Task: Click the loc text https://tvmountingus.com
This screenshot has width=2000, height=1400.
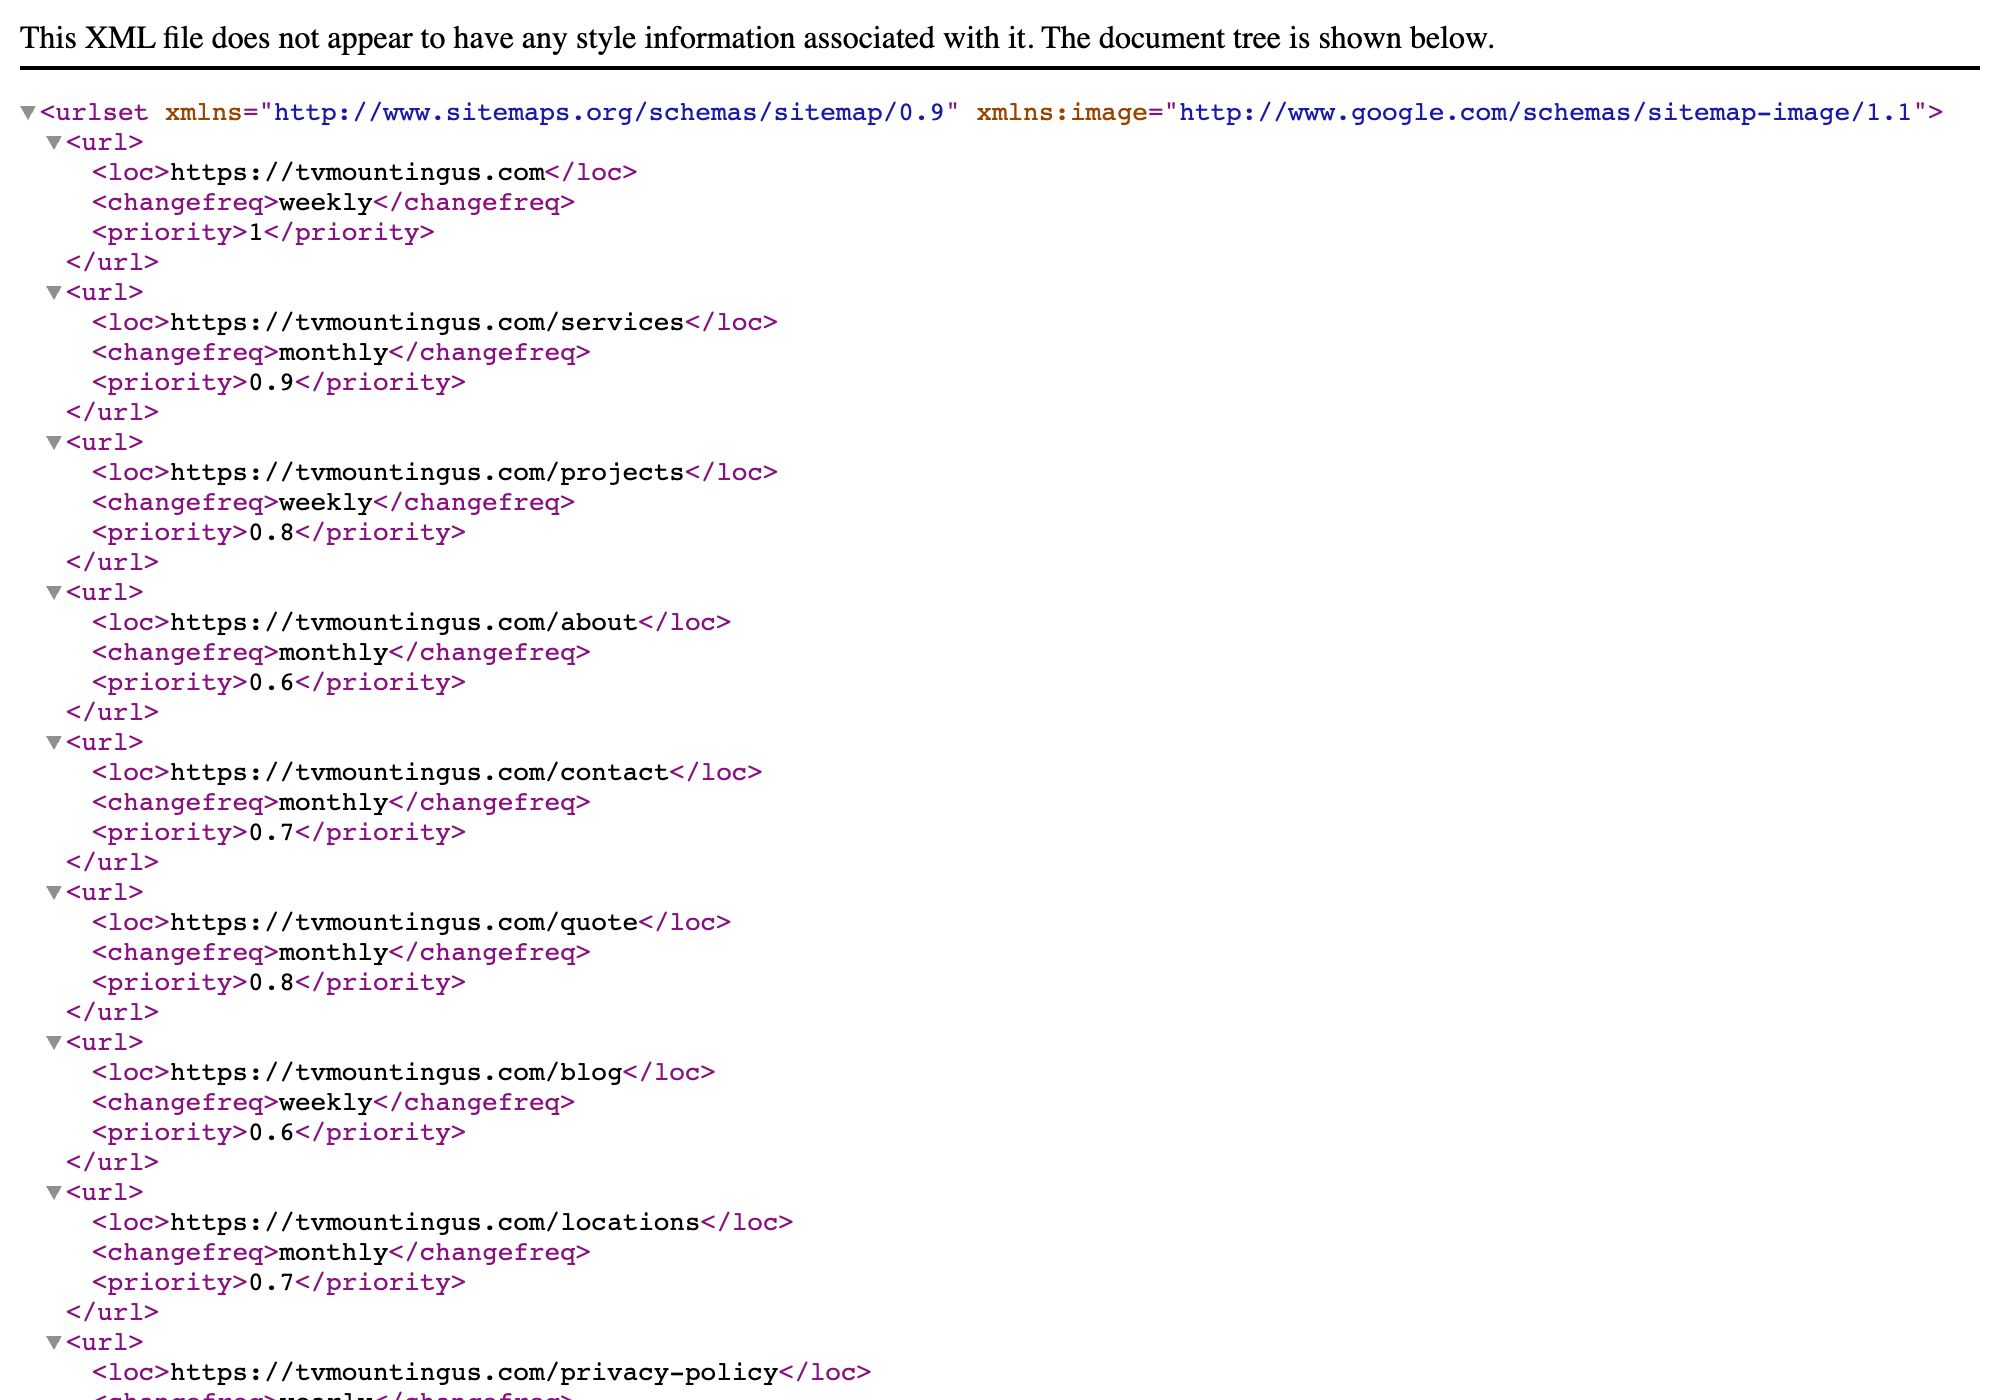Action: 358,172
